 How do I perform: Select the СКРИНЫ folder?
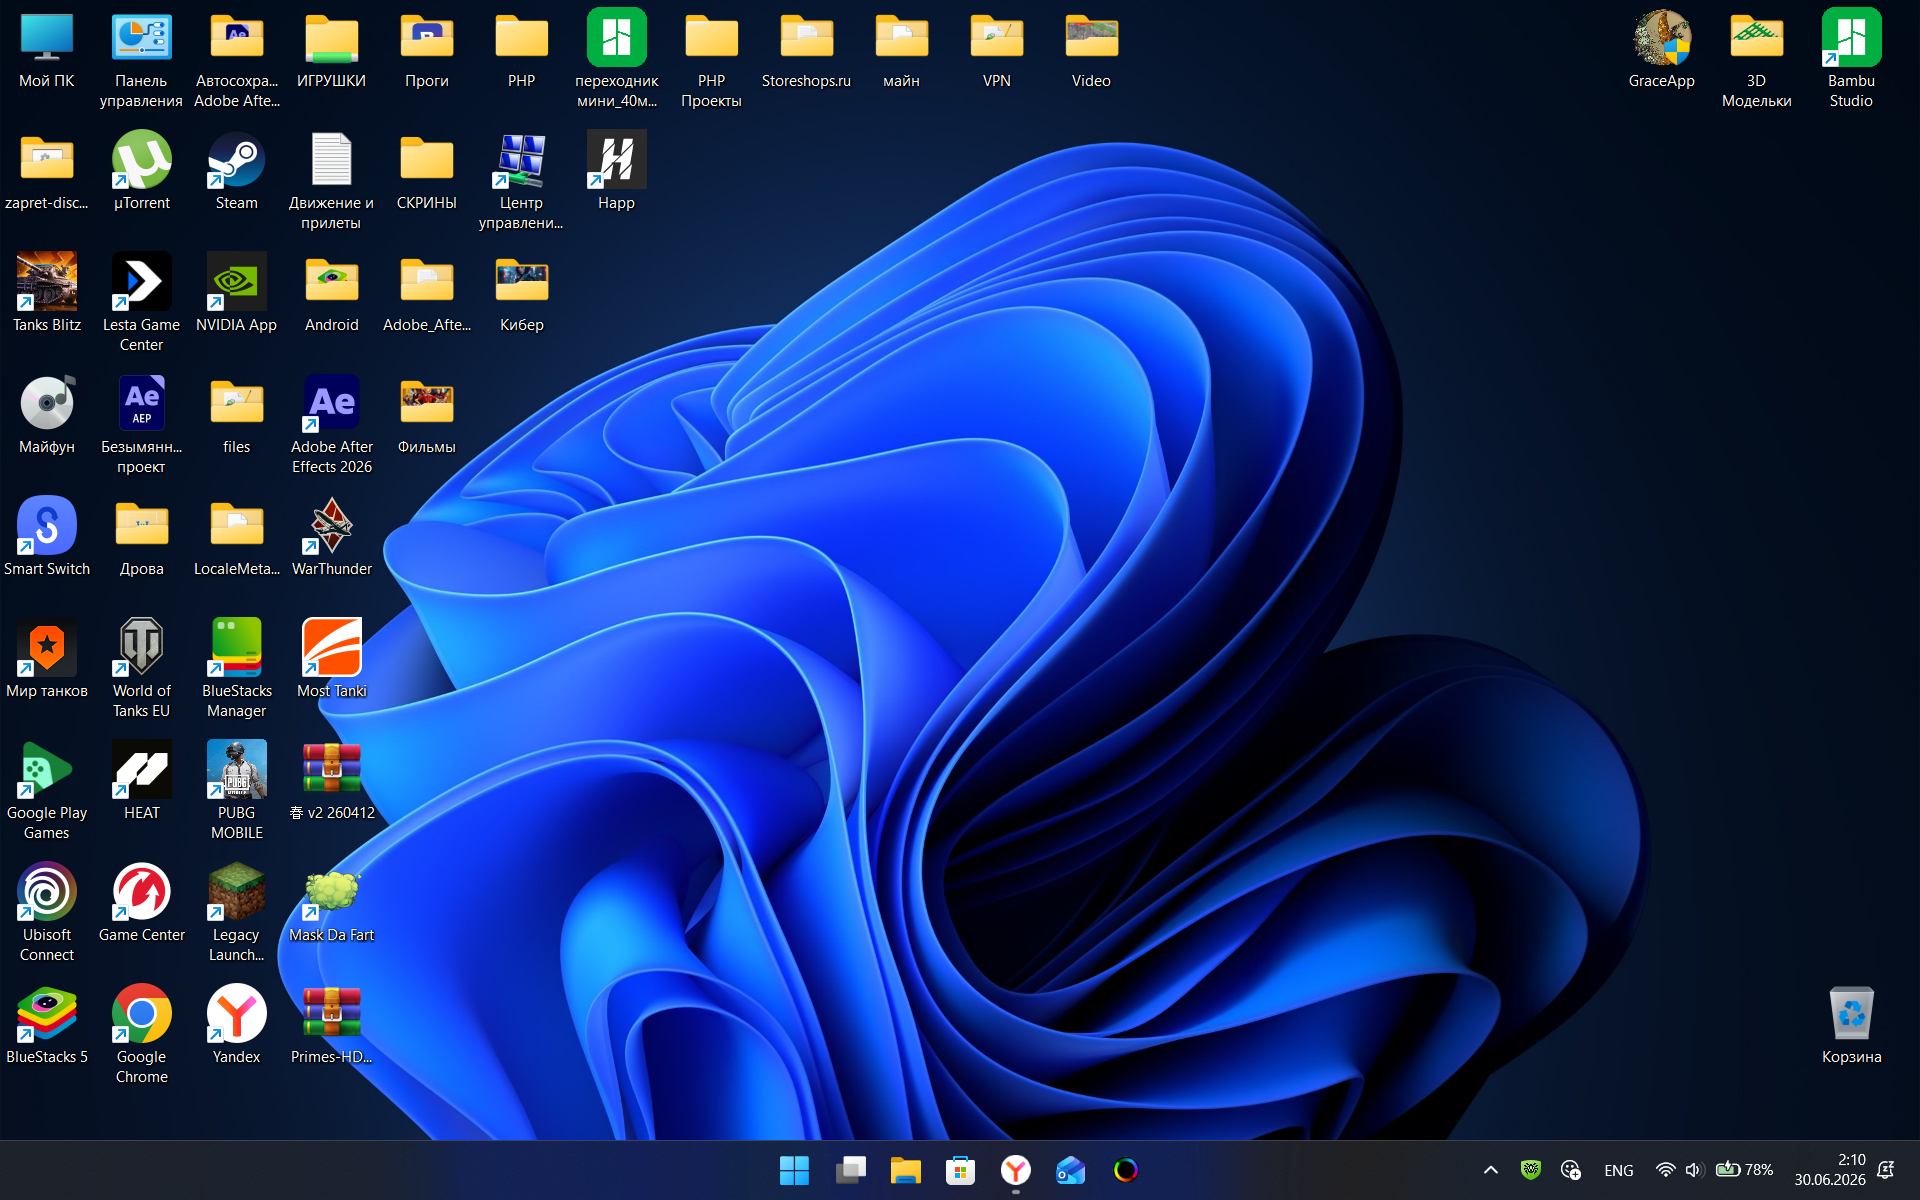[426, 172]
